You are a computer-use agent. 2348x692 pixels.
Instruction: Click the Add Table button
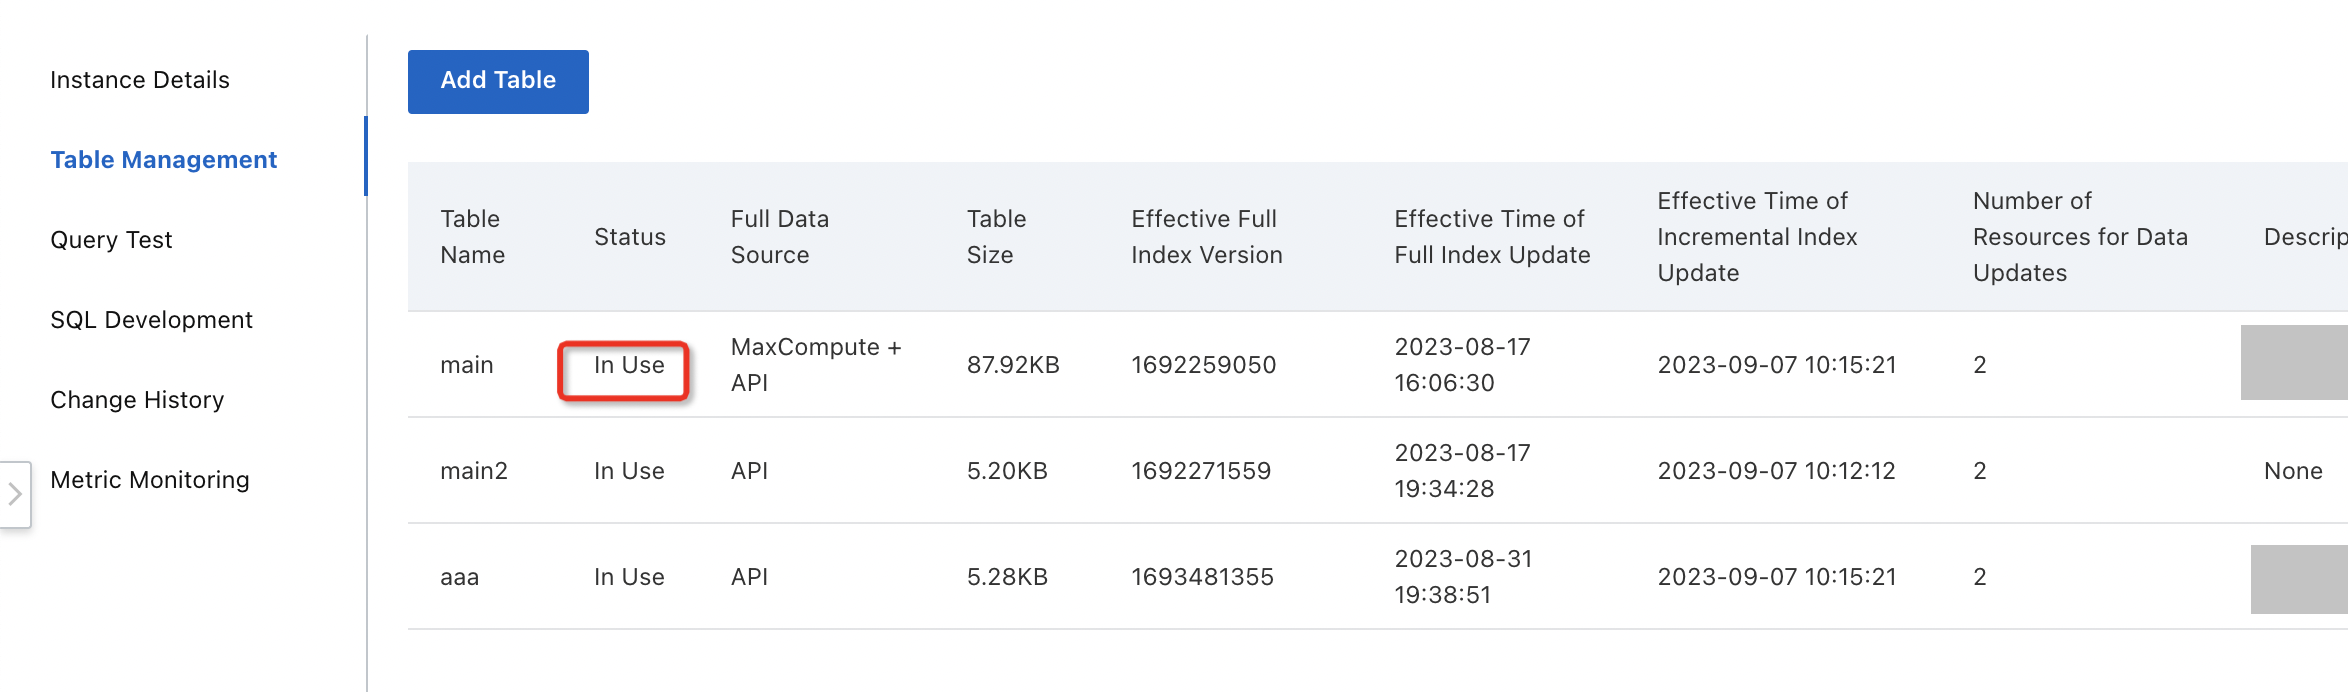coord(498,81)
